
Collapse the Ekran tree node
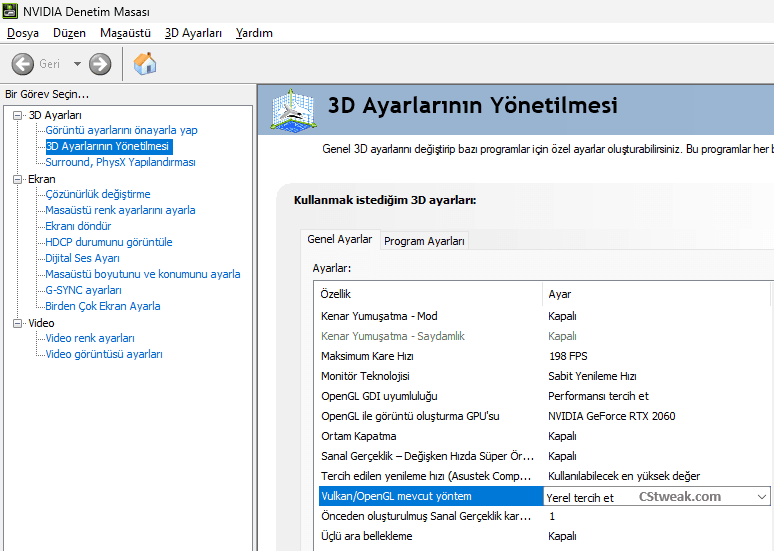(18, 179)
